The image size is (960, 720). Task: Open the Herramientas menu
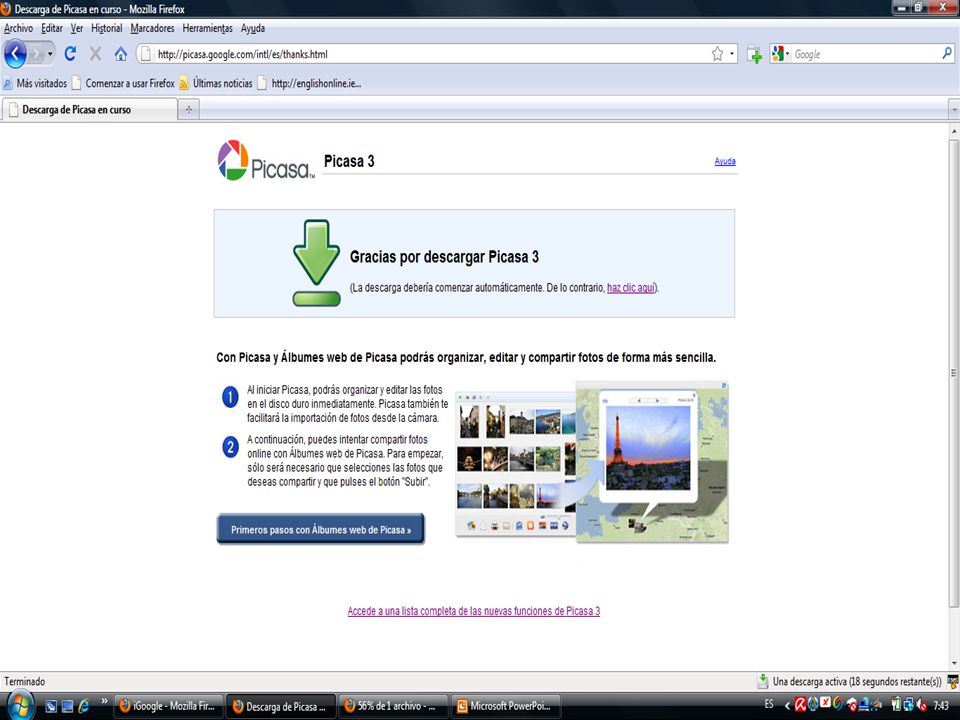click(208, 28)
